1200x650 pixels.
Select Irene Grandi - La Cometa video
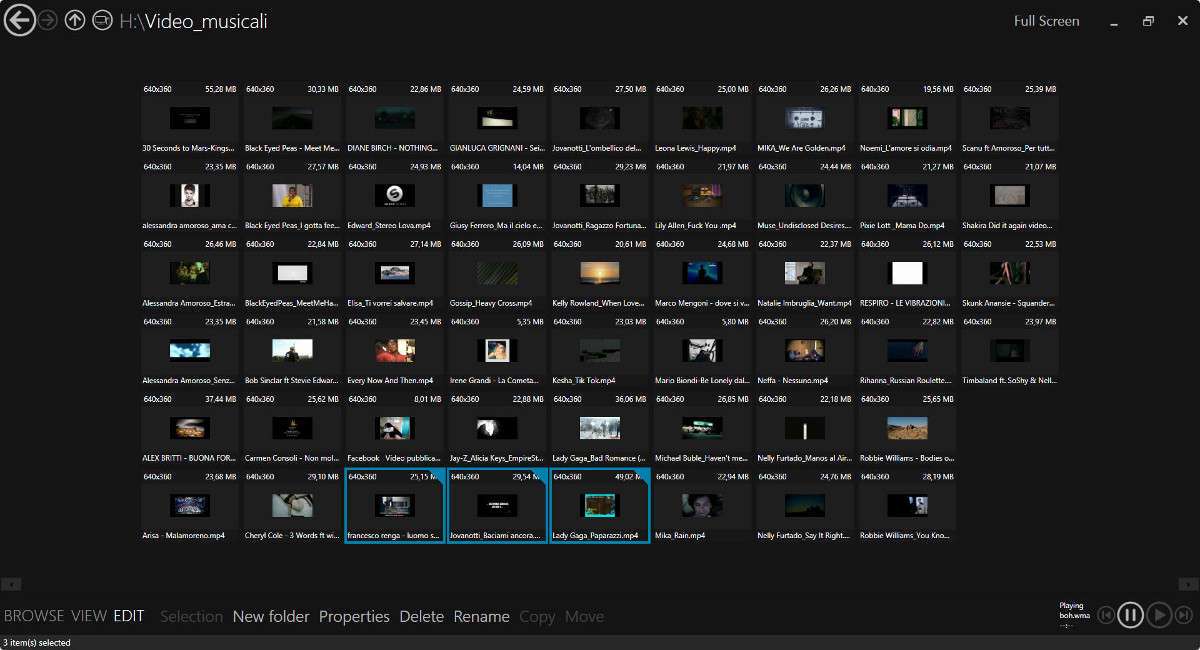pyautogui.click(x=498, y=351)
